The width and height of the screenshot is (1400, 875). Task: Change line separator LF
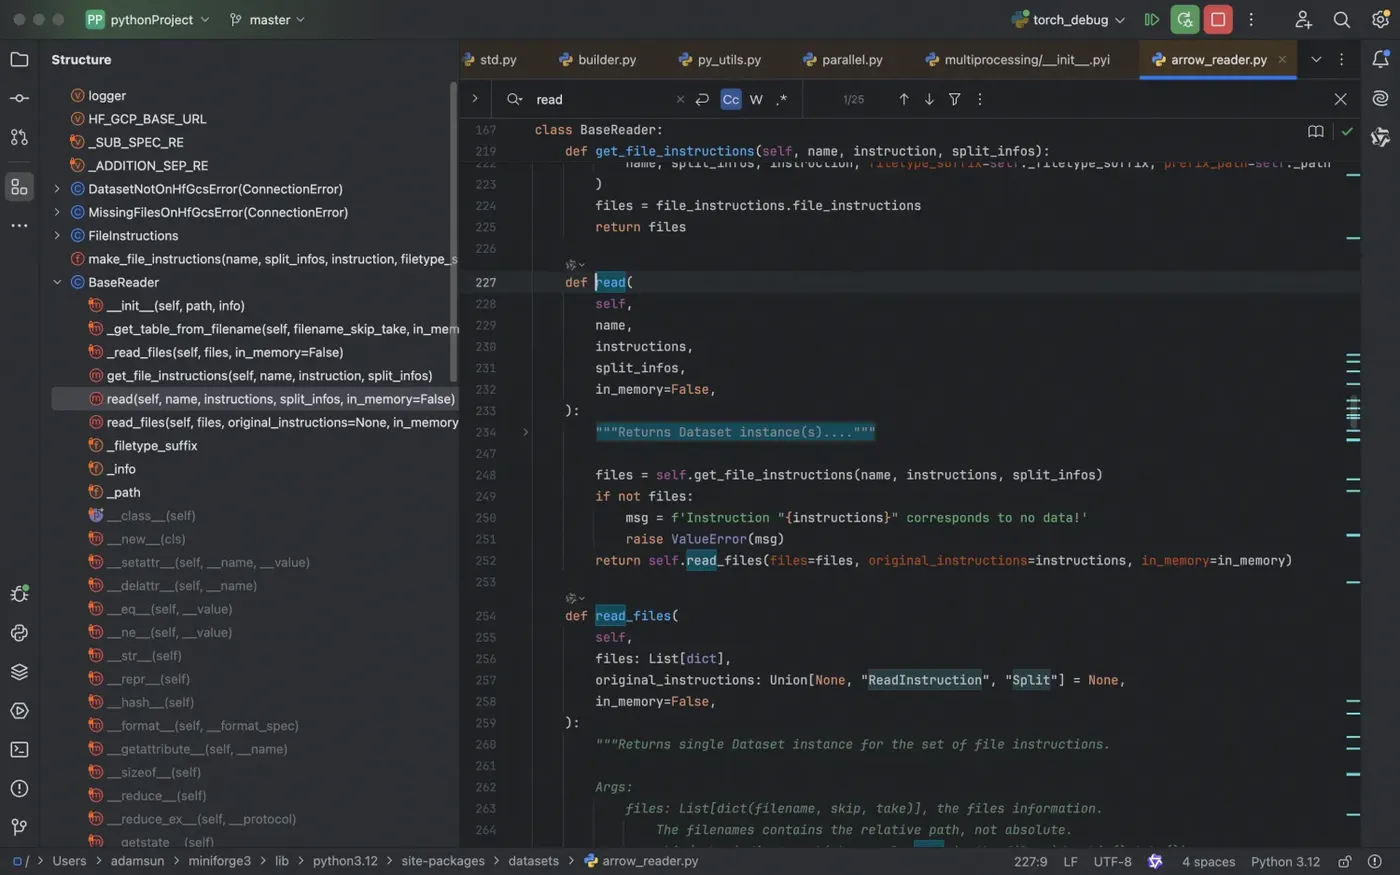[1070, 861]
